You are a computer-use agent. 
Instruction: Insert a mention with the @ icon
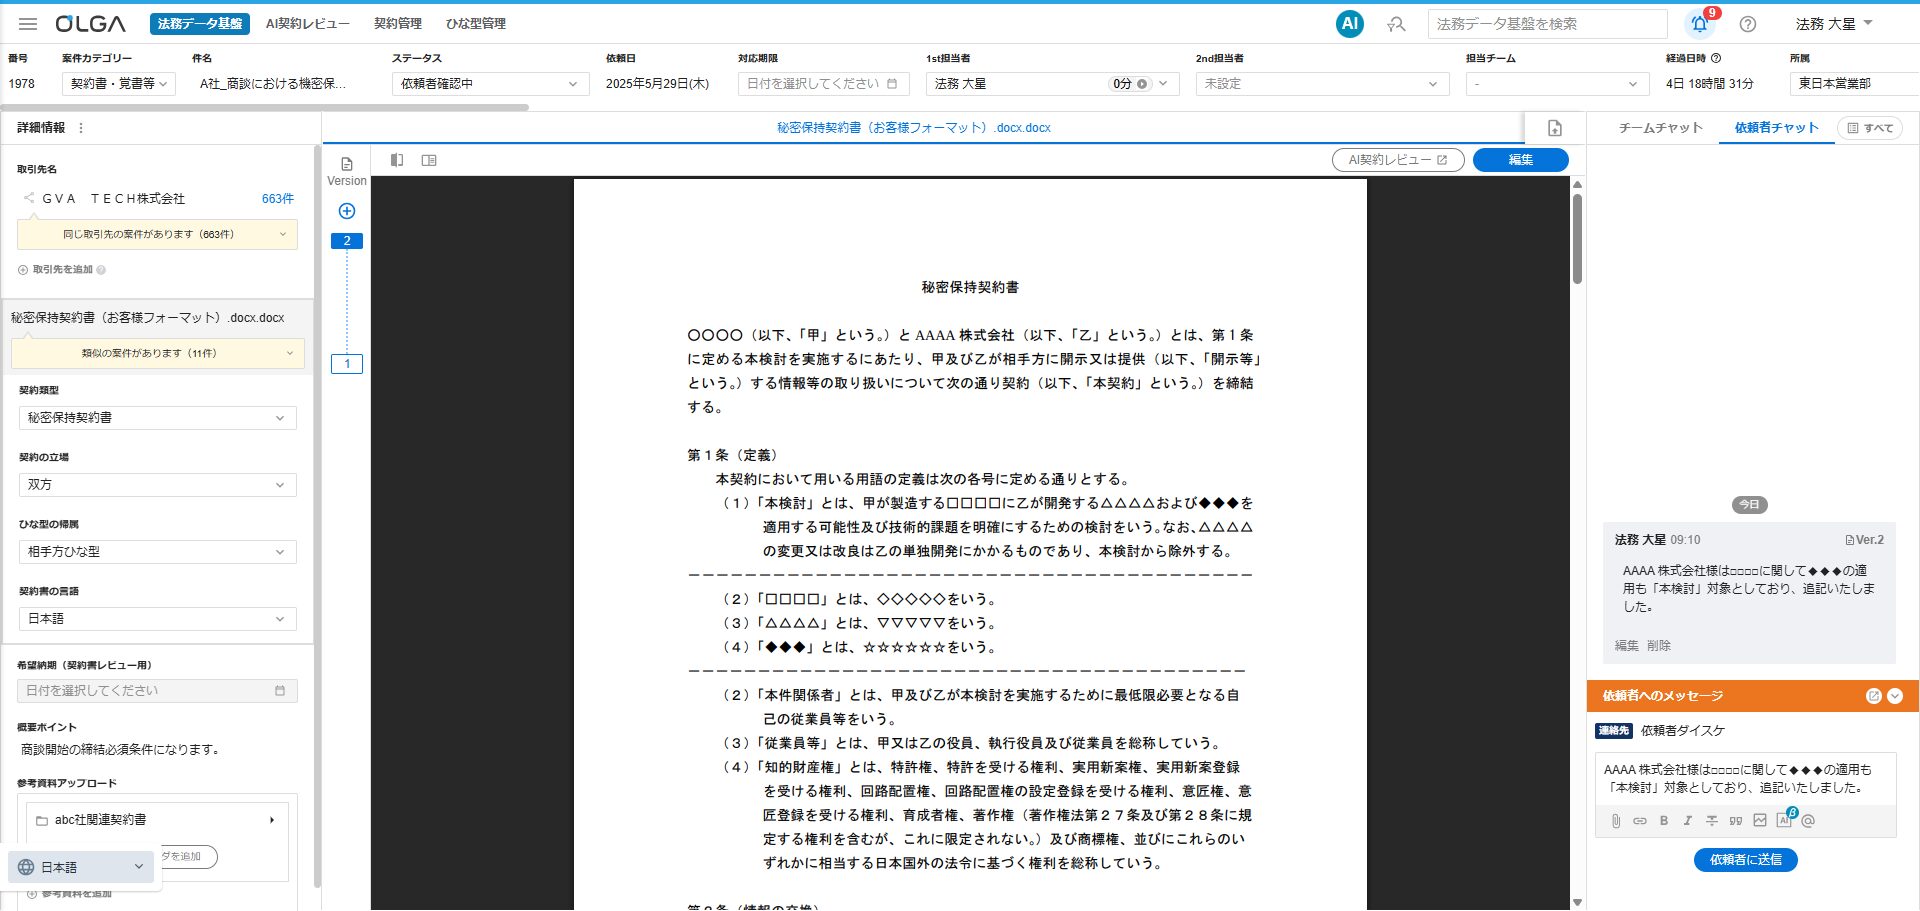[1808, 821]
